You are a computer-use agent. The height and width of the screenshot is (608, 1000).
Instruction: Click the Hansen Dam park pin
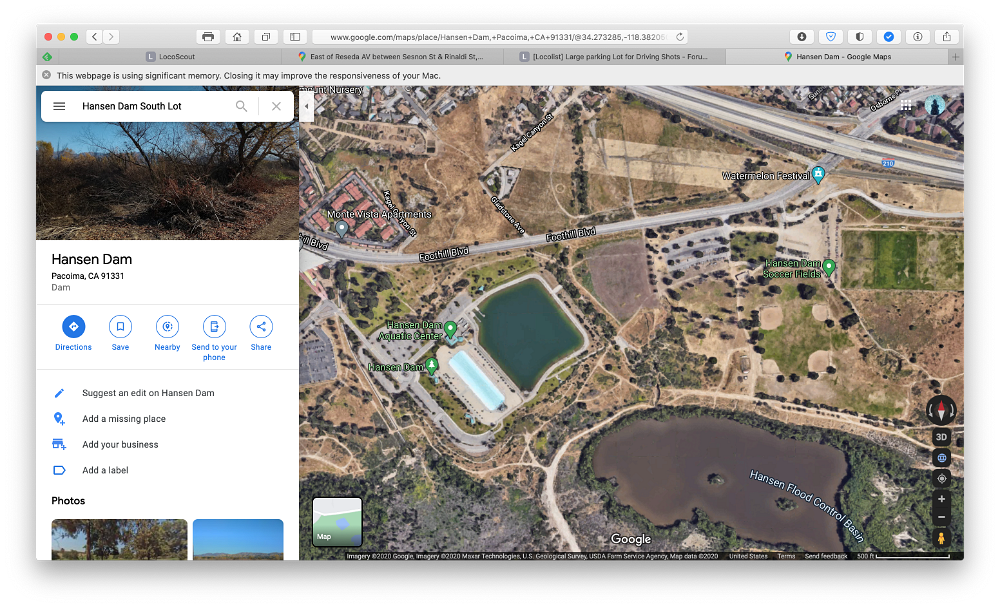tap(432, 366)
